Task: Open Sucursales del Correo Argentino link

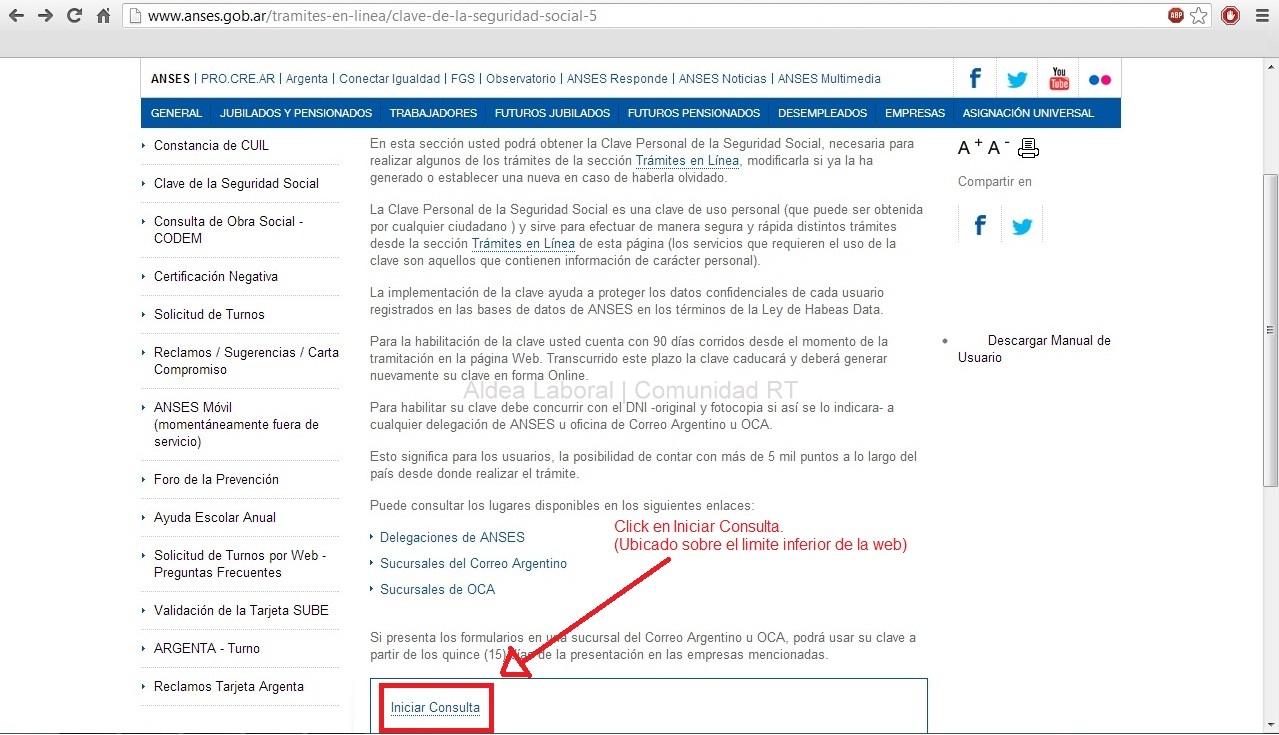Action: (473, 563)
